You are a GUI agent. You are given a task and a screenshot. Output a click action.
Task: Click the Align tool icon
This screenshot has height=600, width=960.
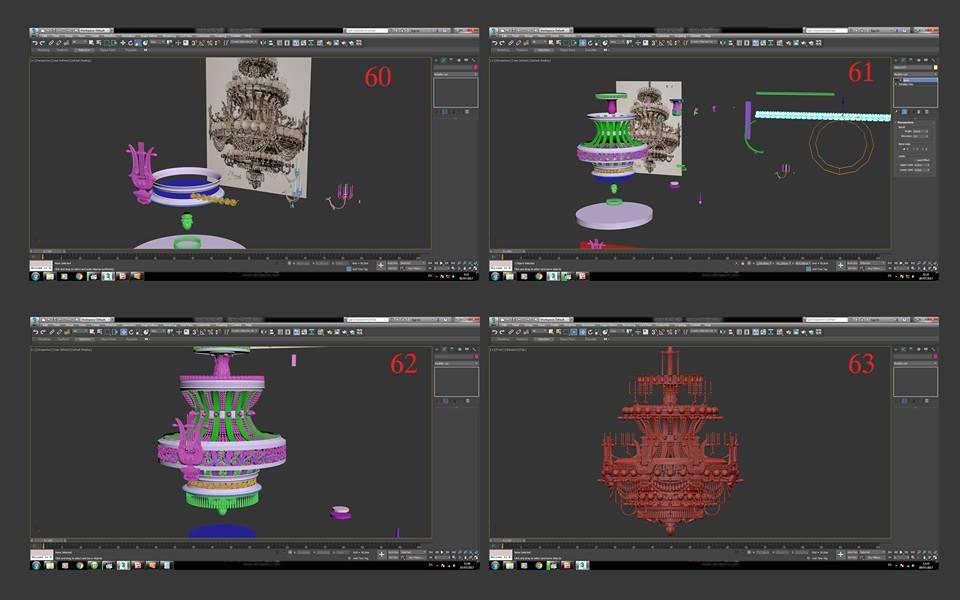(271, 43)
